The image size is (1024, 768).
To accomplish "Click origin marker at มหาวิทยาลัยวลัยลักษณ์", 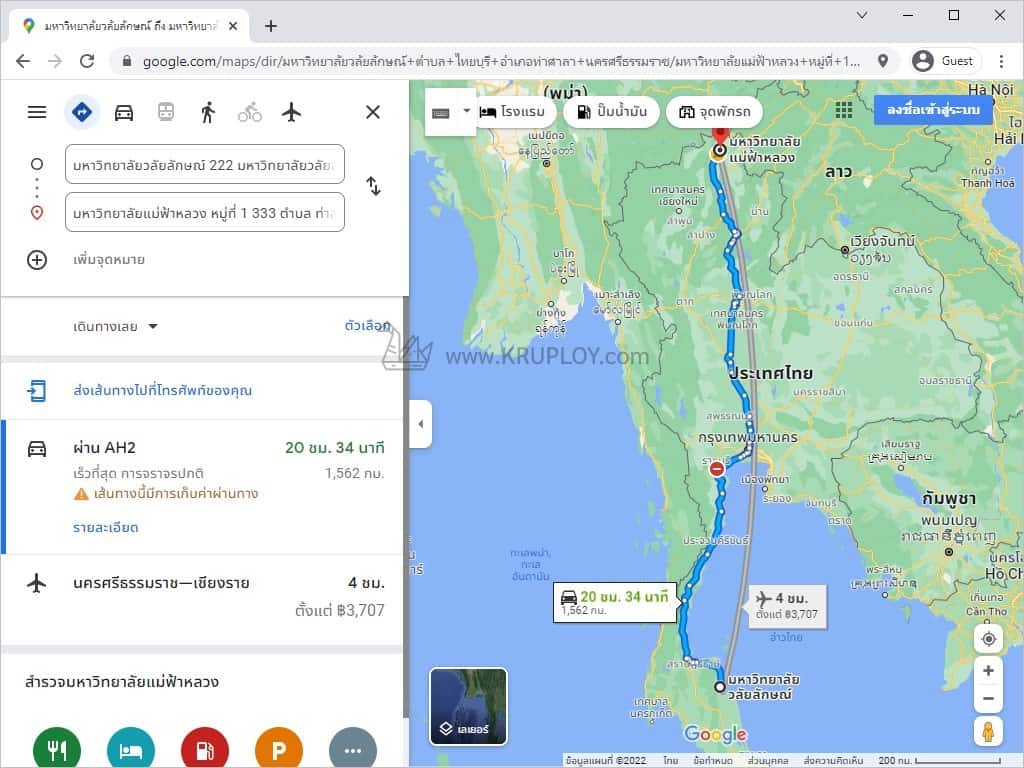I will click(x=720, y=687).
